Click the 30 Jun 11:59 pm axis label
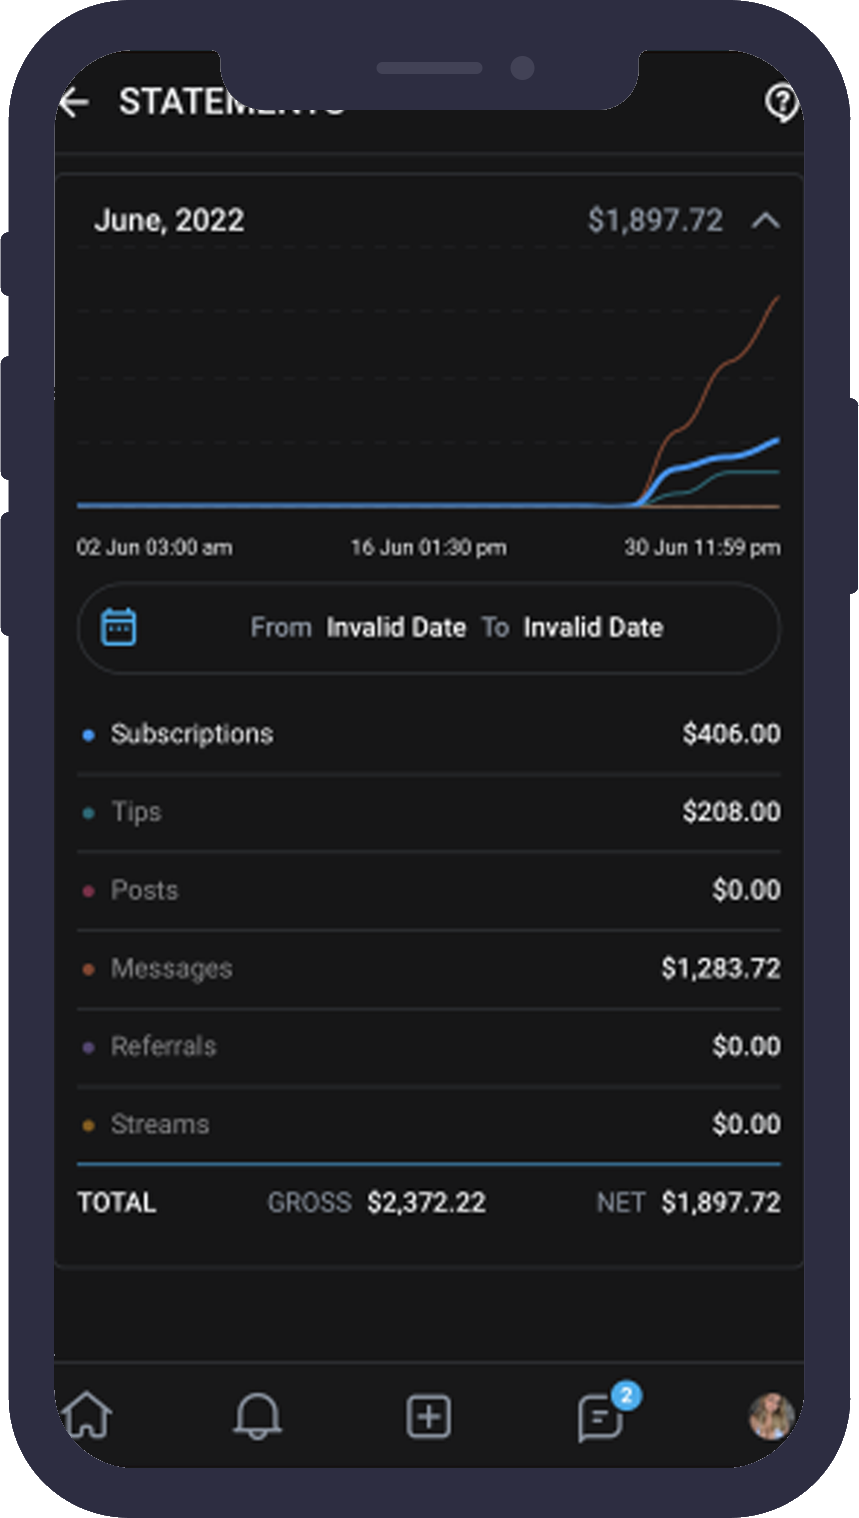This screenshot has width=859, height=1518. 702,547
